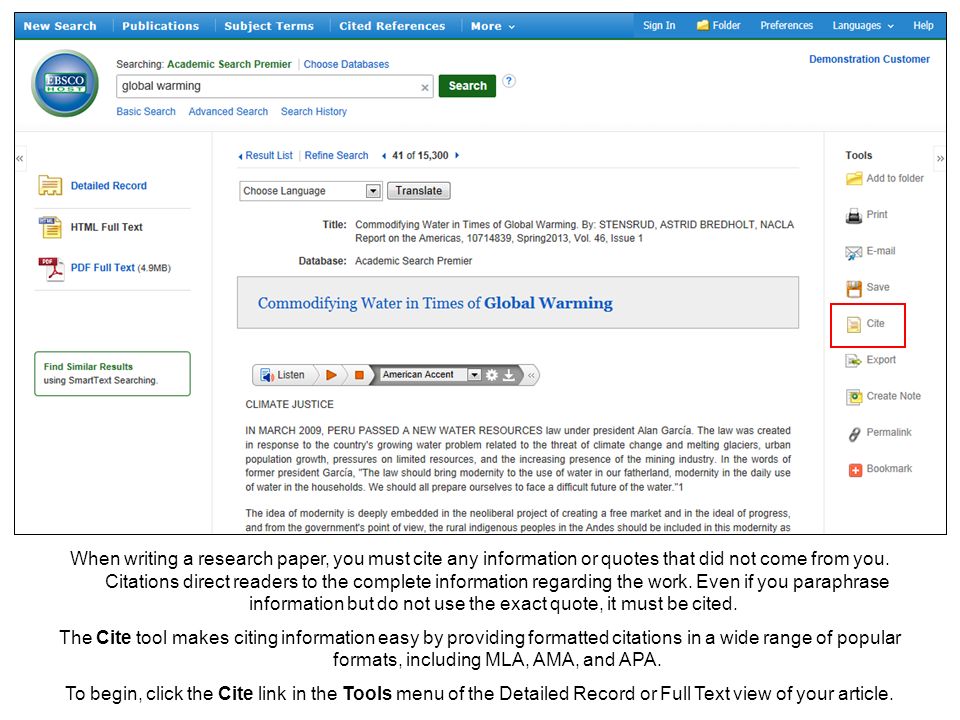This screenshot has height=720, width=960.
Task: Open Help in the top bar
Action: pos(923,25)
